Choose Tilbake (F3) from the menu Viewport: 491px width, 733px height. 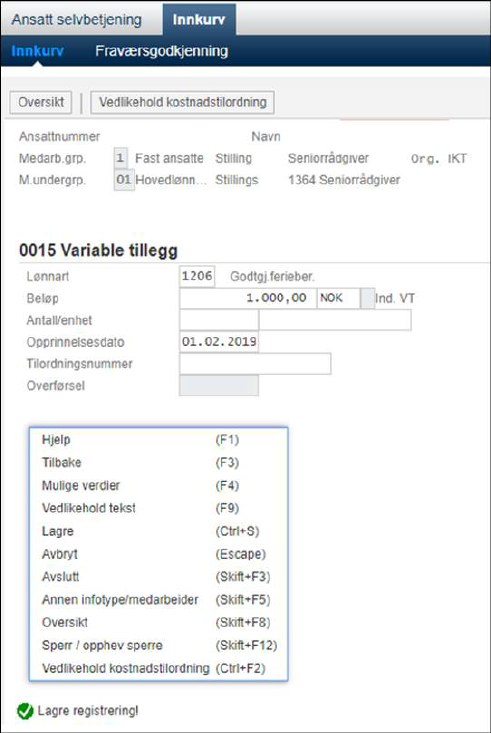click(159, 462)
